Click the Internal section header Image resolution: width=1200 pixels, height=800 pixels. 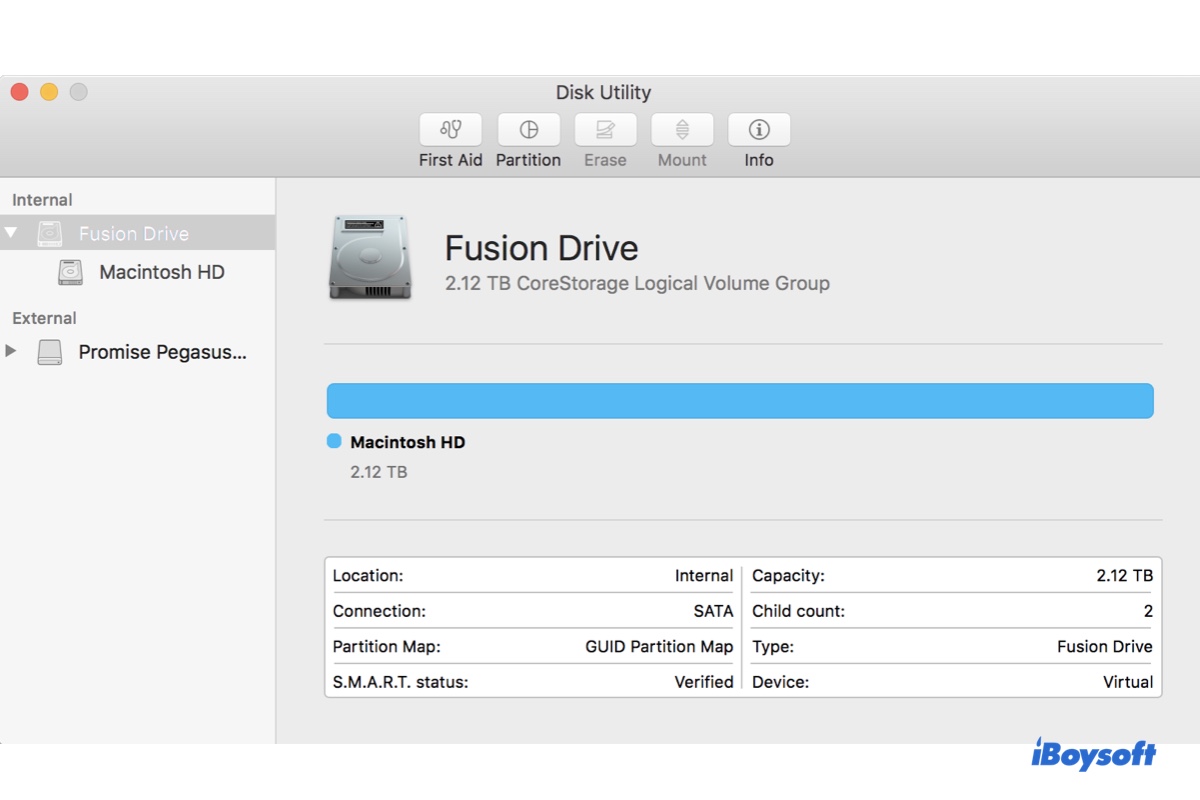(41, 199)
